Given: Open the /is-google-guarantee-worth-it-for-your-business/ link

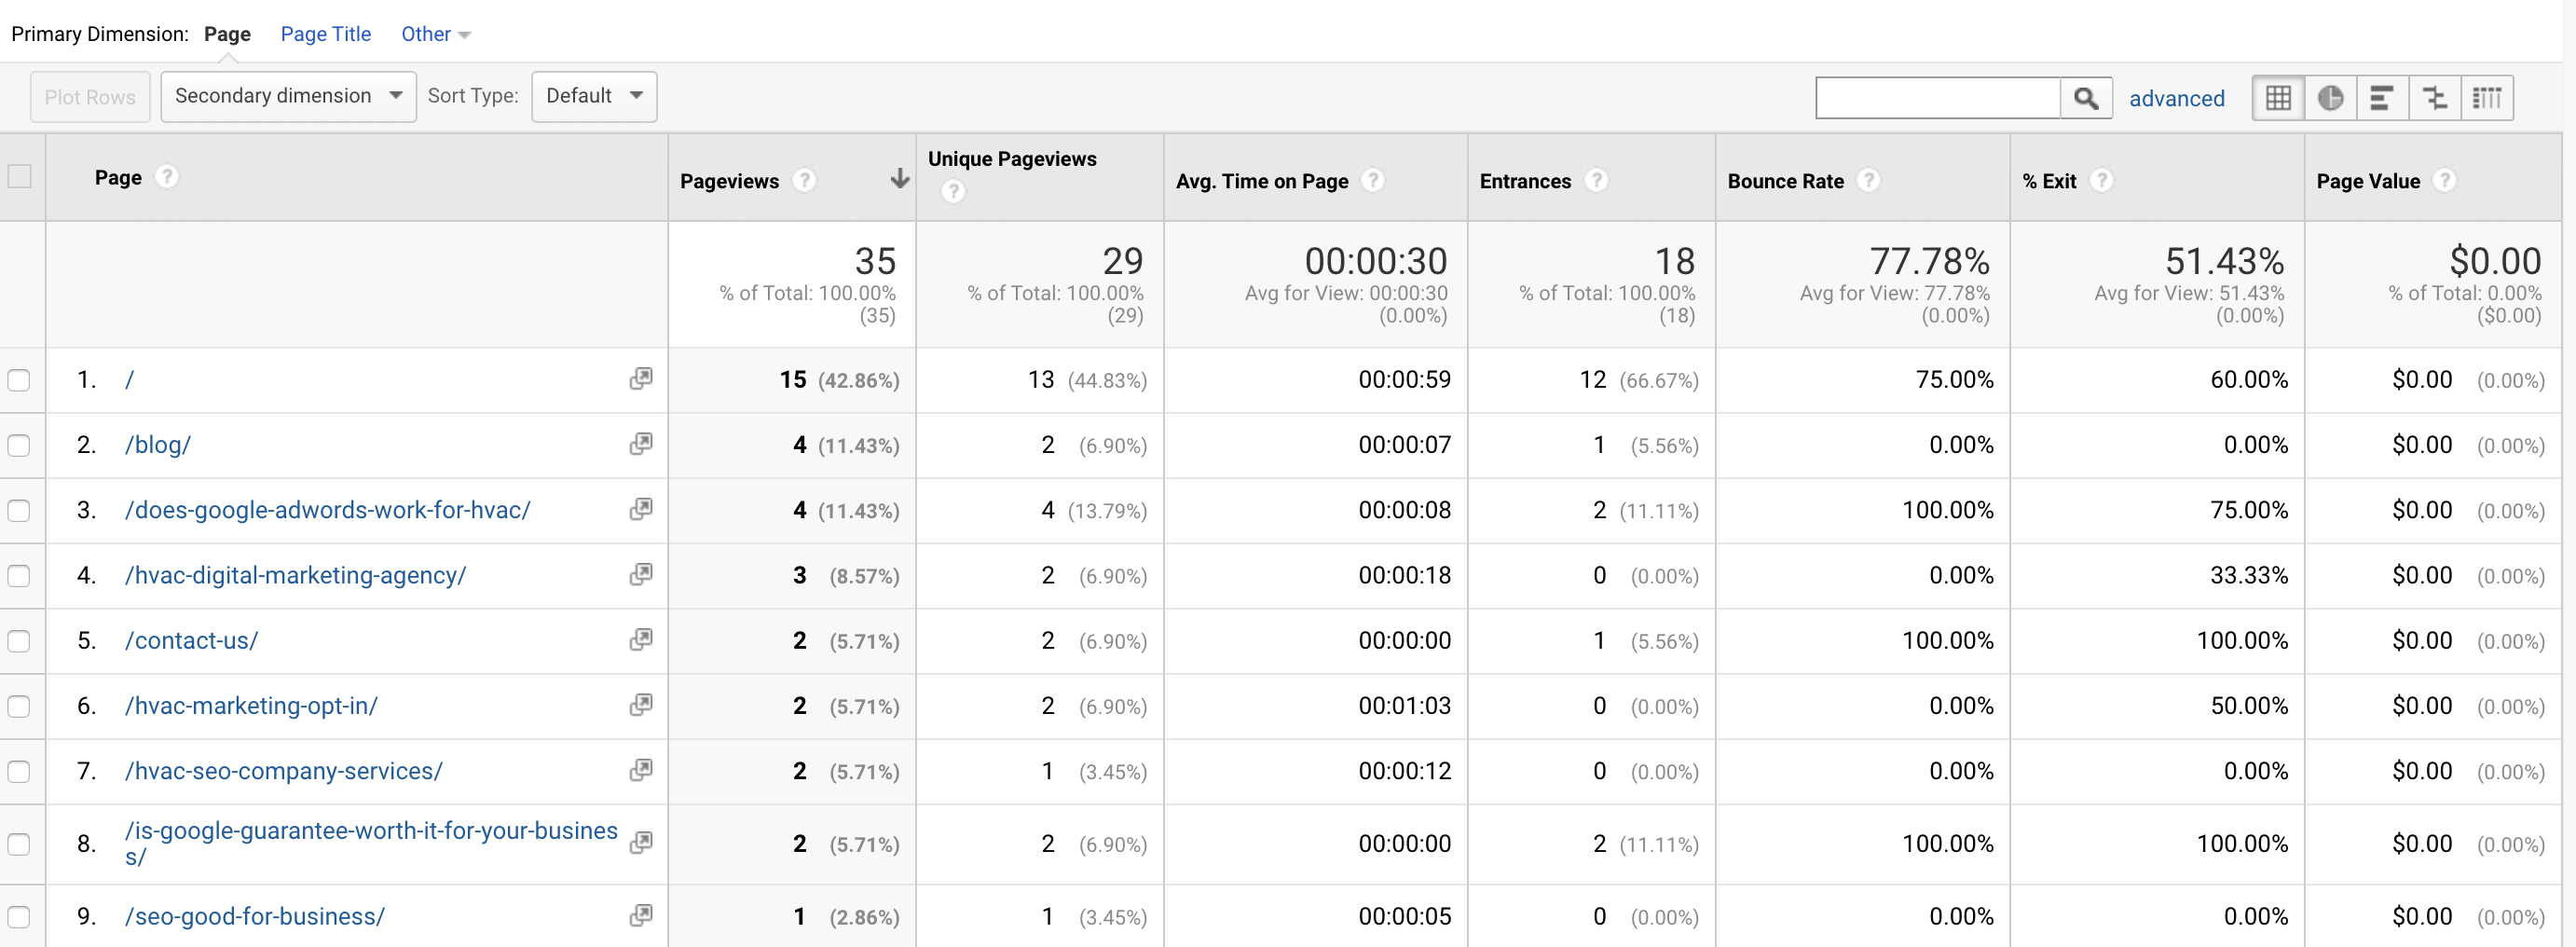Looking at the screenshot, I should click(x=371, y=843).
